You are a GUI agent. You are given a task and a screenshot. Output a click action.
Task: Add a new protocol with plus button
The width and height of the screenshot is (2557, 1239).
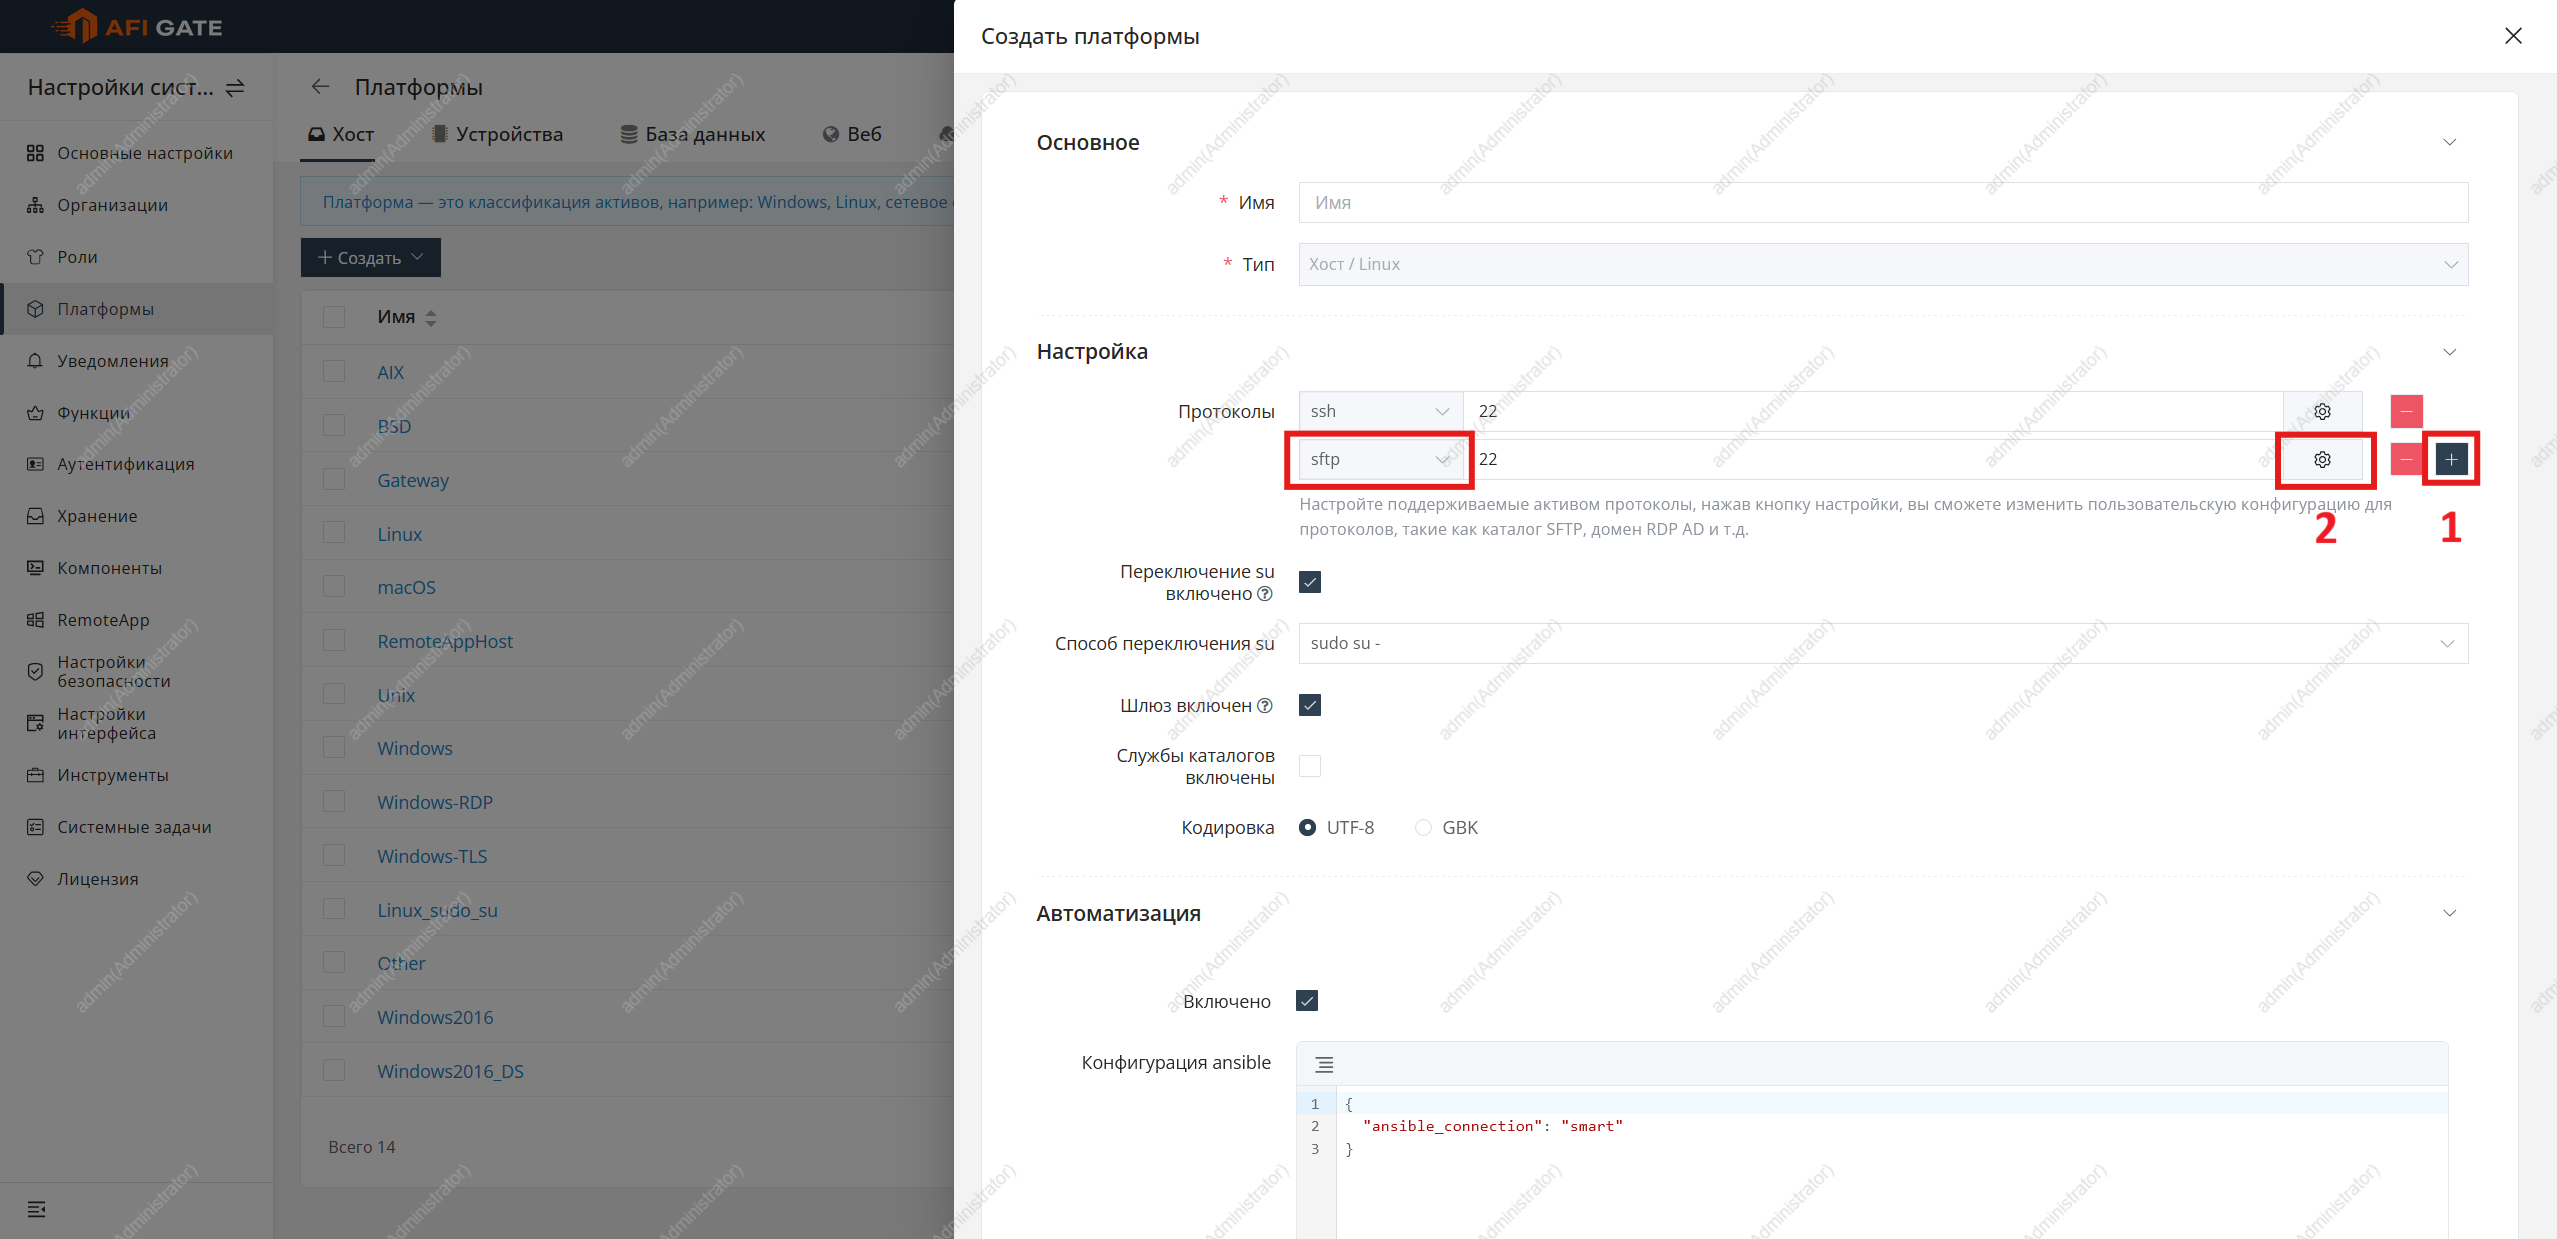pyautogui.click(x=2451, y=460)
